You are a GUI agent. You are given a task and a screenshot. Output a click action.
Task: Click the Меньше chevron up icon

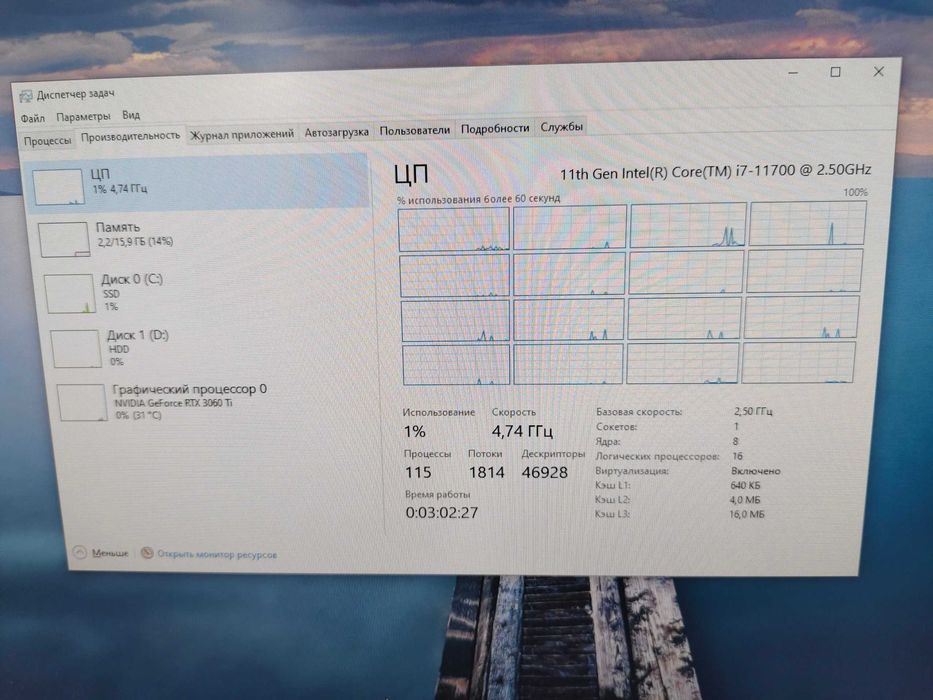80,552
